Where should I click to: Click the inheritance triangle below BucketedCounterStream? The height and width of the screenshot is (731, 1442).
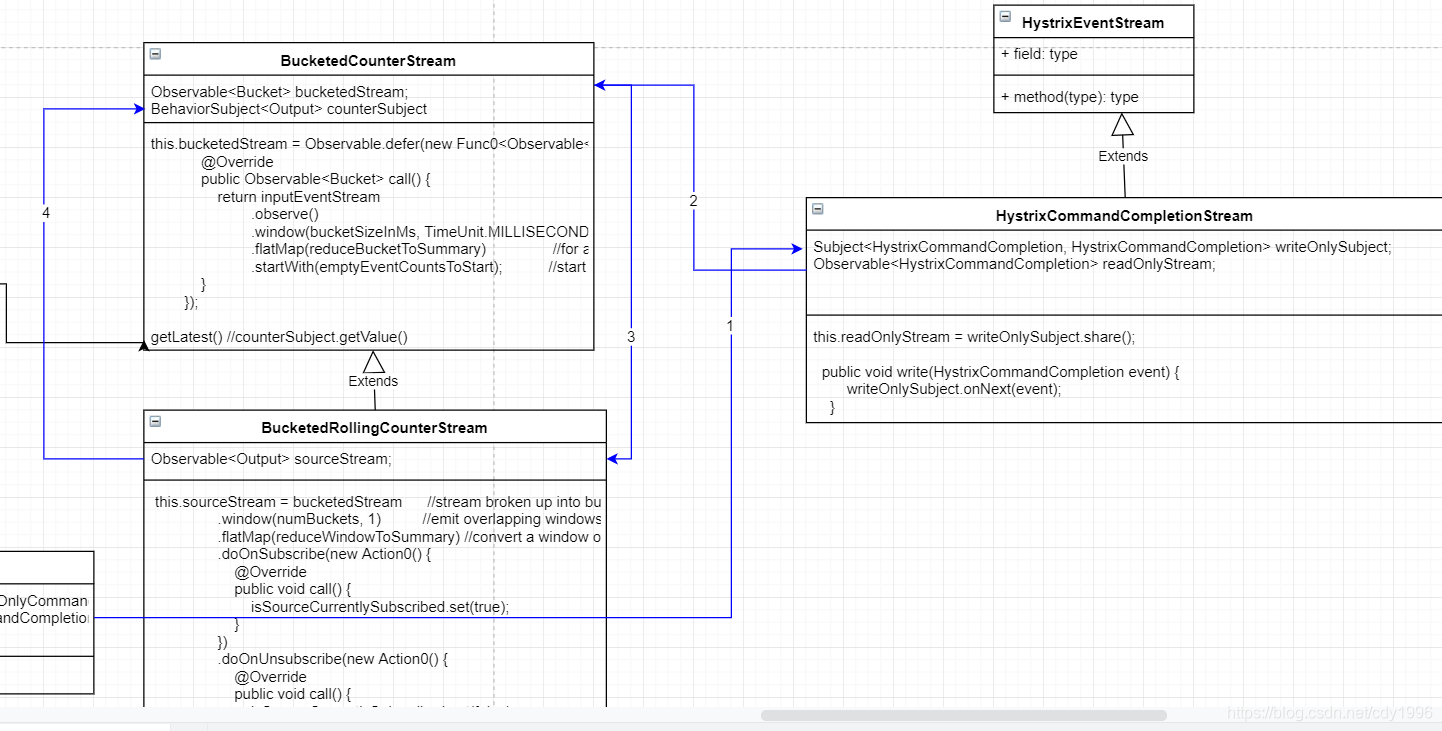tap(374, 361)
